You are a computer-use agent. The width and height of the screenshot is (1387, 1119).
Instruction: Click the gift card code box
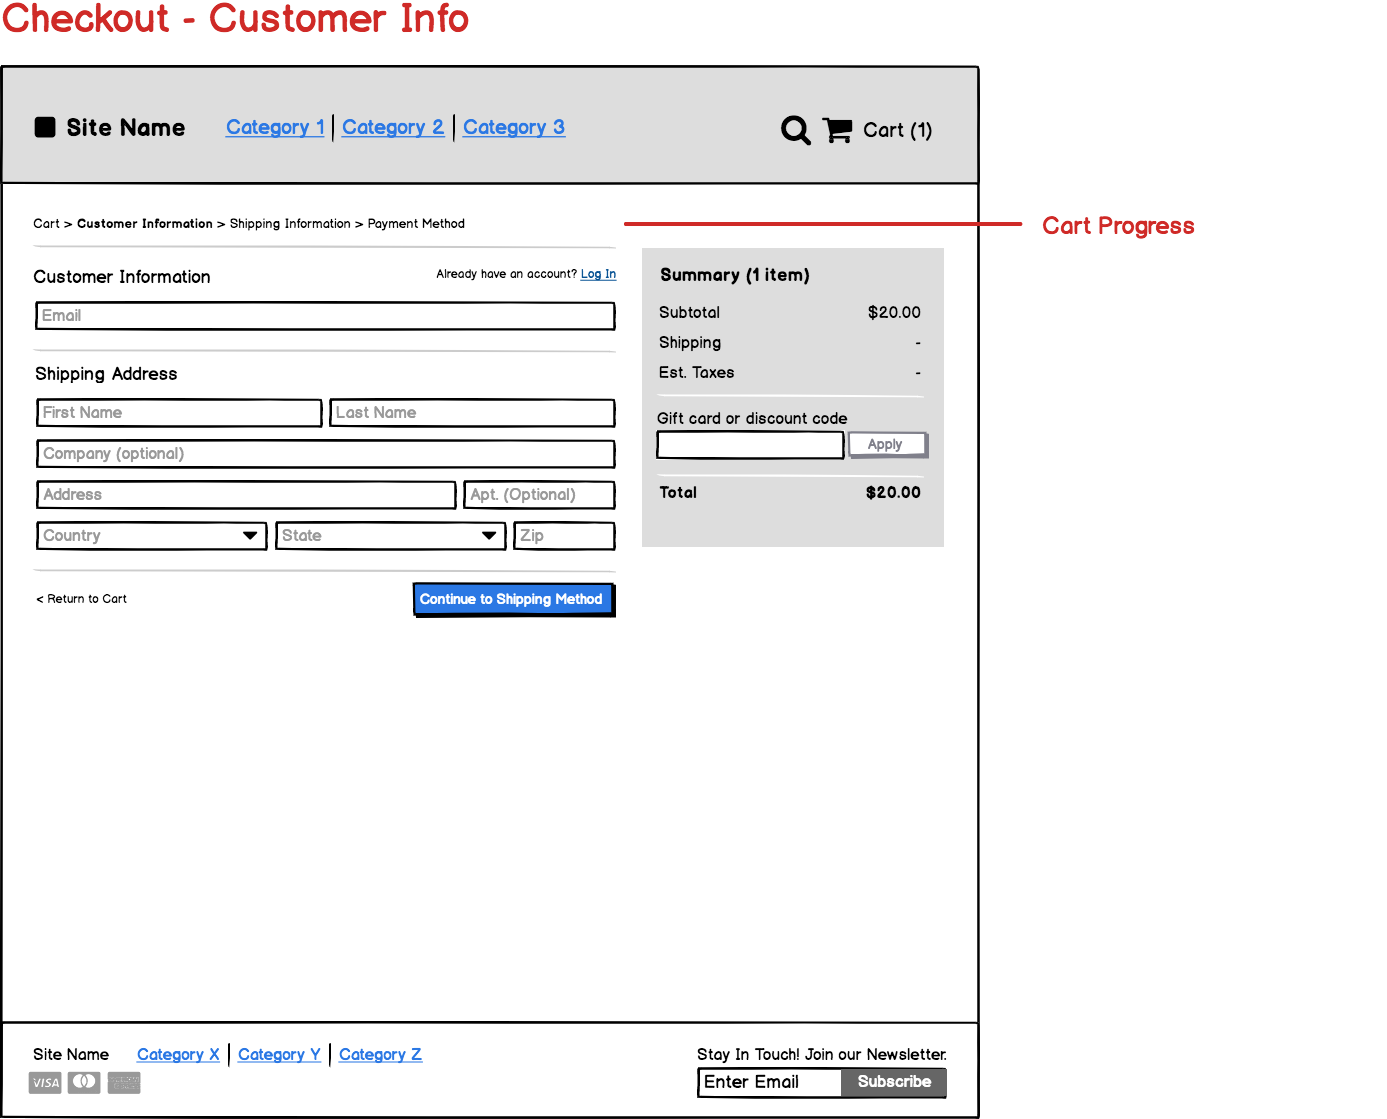pos(749,444)
